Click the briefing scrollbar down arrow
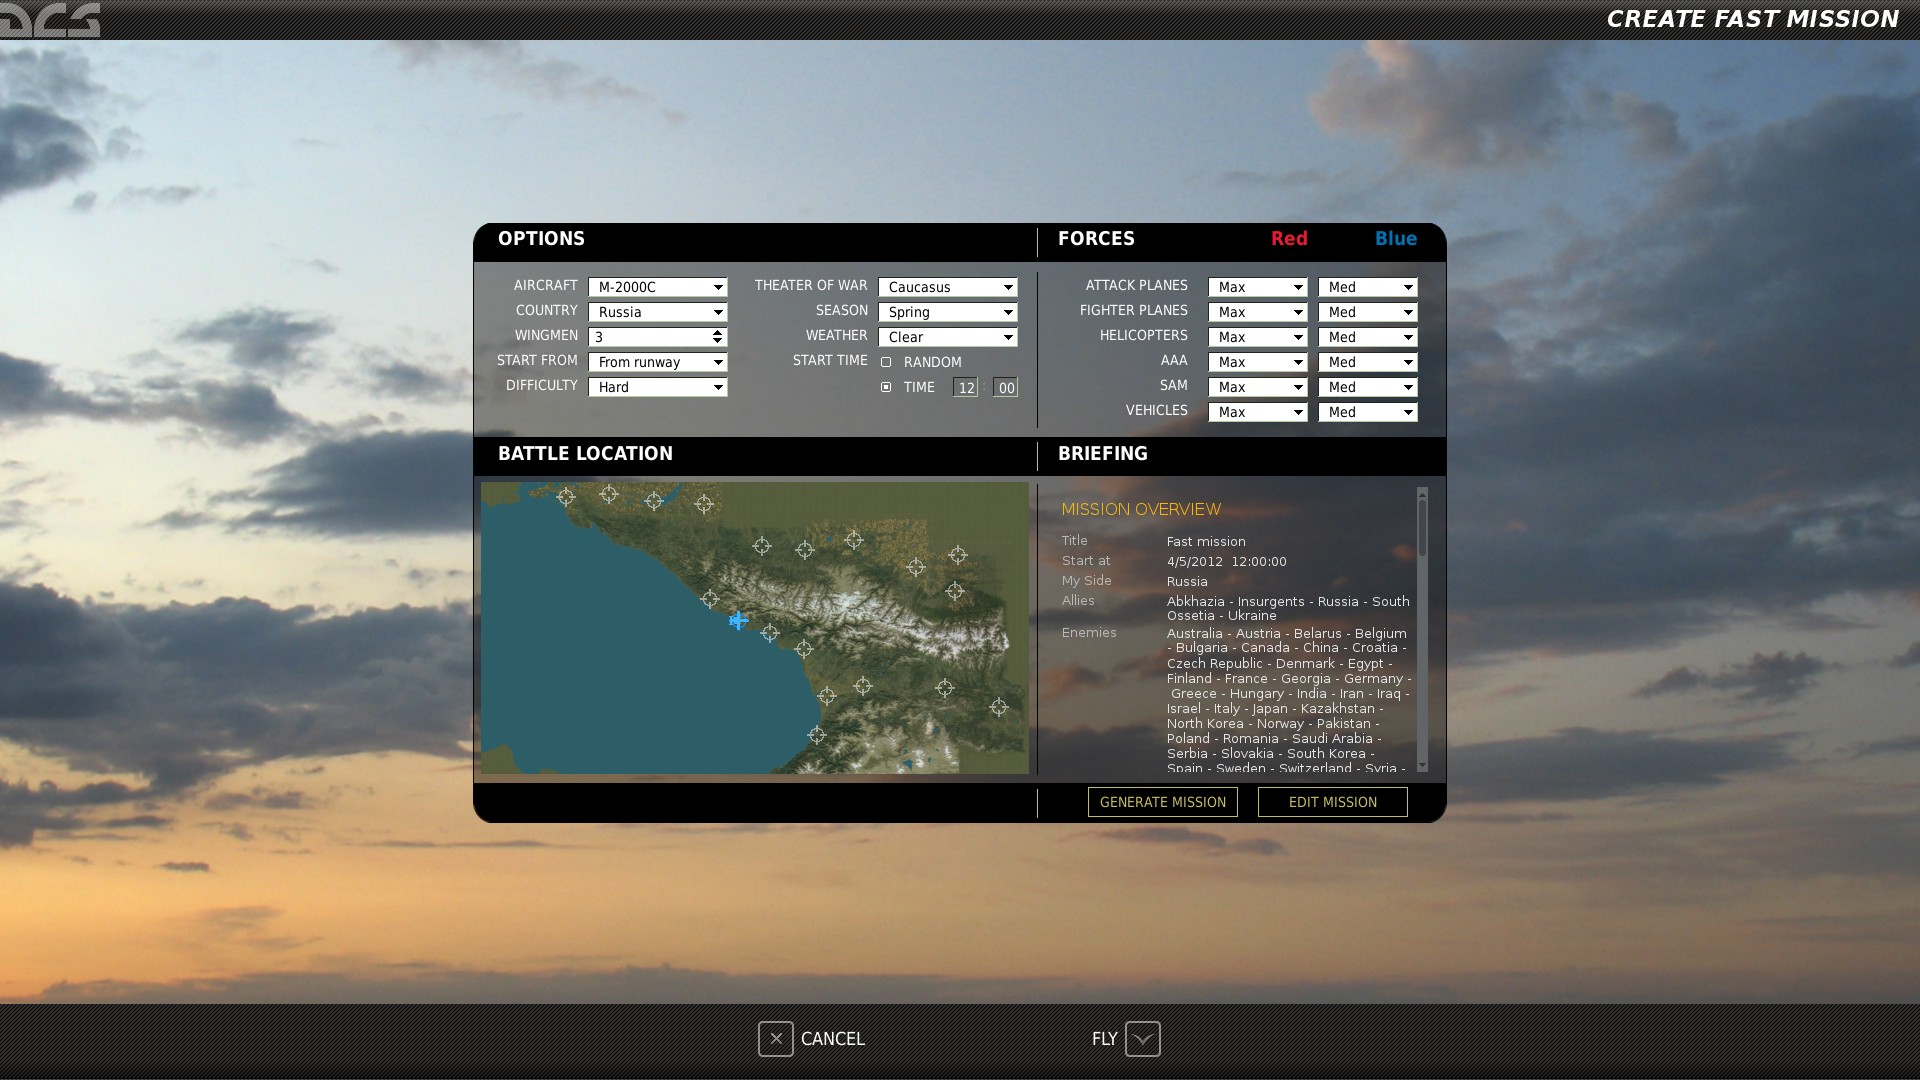Image resolution: width=1920 pixels, height=1080 pixels. tap(1422, 766)
